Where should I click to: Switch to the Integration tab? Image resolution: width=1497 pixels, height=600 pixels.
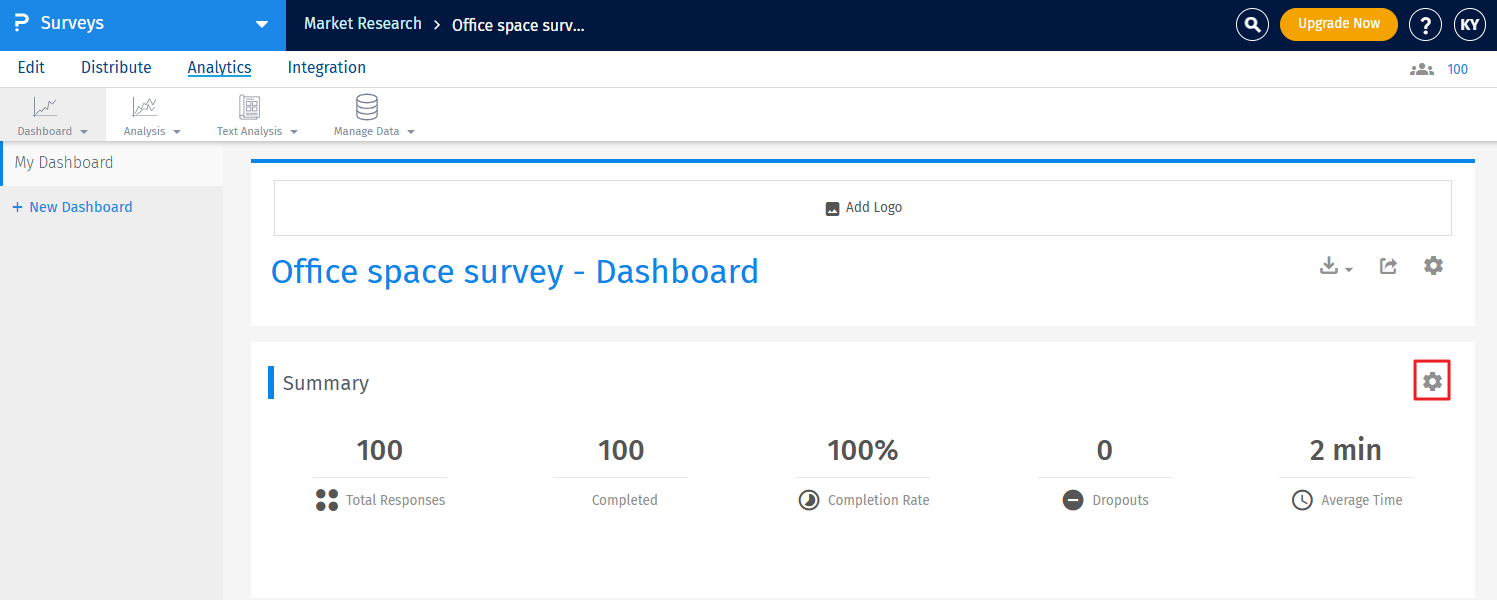click(x=326, y=67)
